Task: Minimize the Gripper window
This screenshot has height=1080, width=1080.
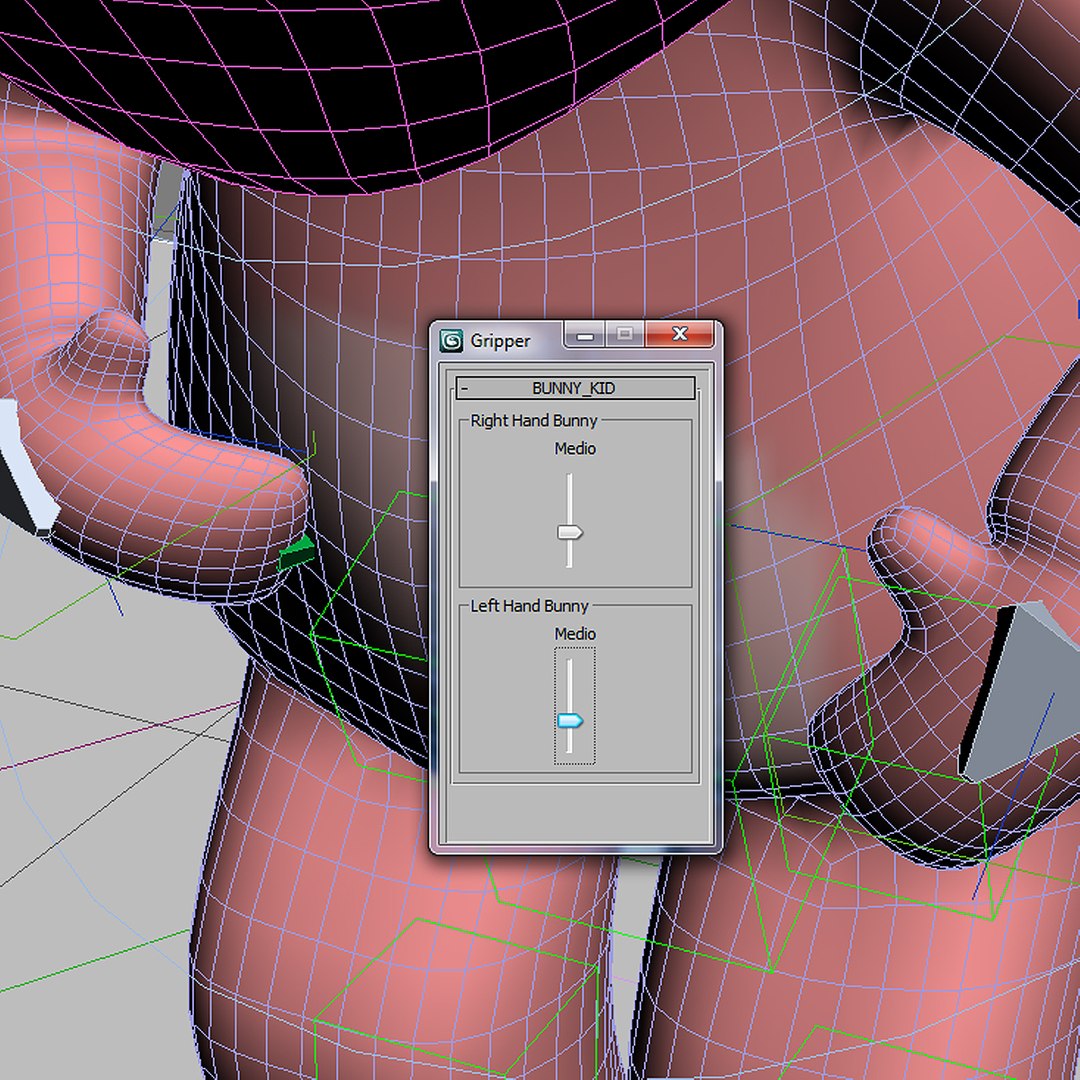Action: click(585, 335)
